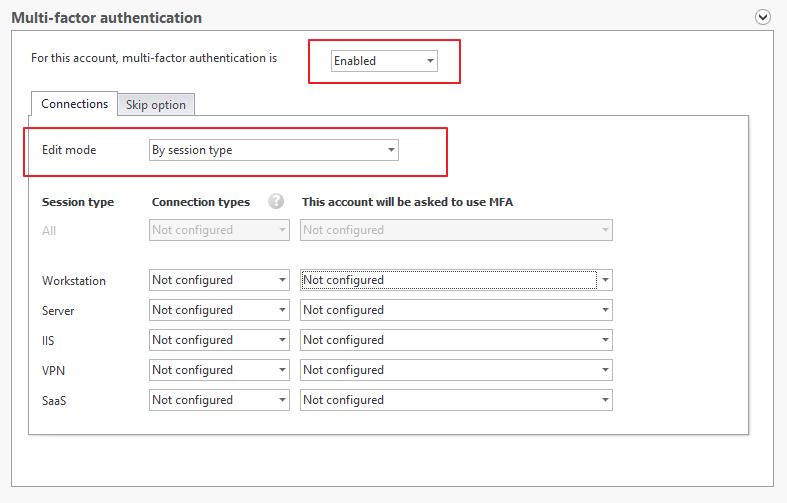Click the disabled All MFA prompt dropdown
The image size is (787, 503).
(456, 230)
